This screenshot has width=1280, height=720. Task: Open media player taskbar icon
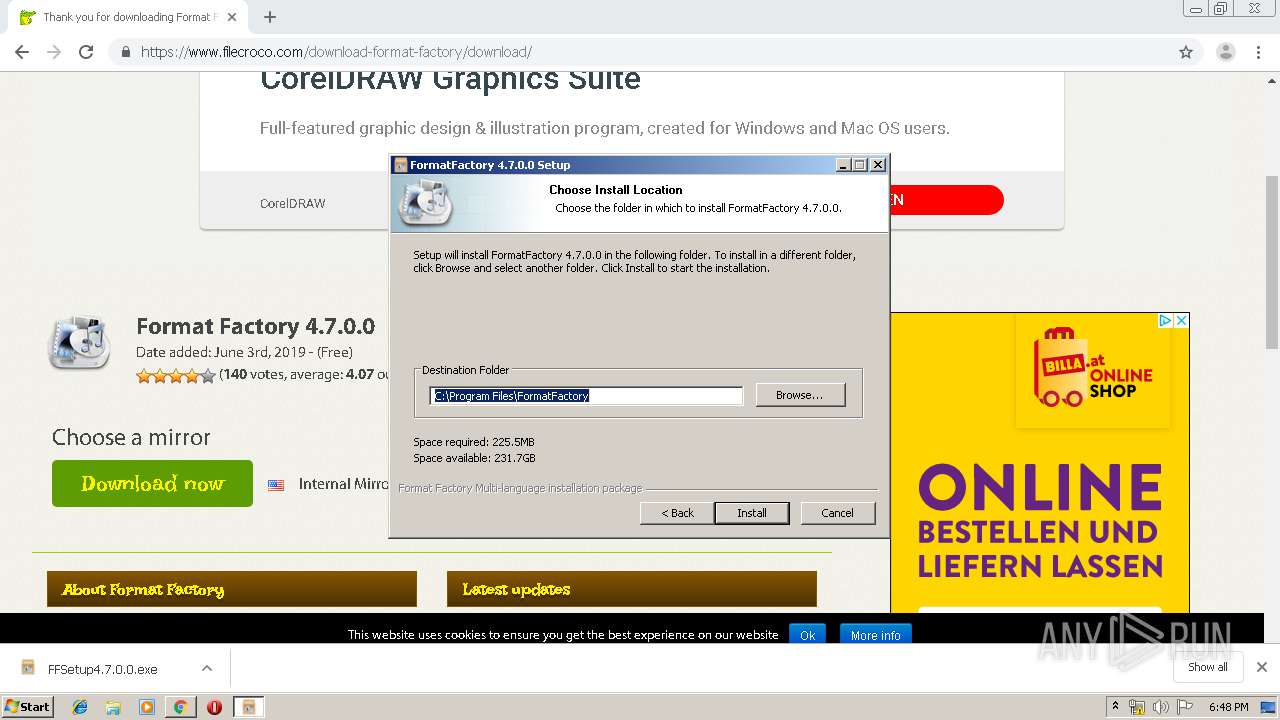pyautogui.click(x=147, y=707)
